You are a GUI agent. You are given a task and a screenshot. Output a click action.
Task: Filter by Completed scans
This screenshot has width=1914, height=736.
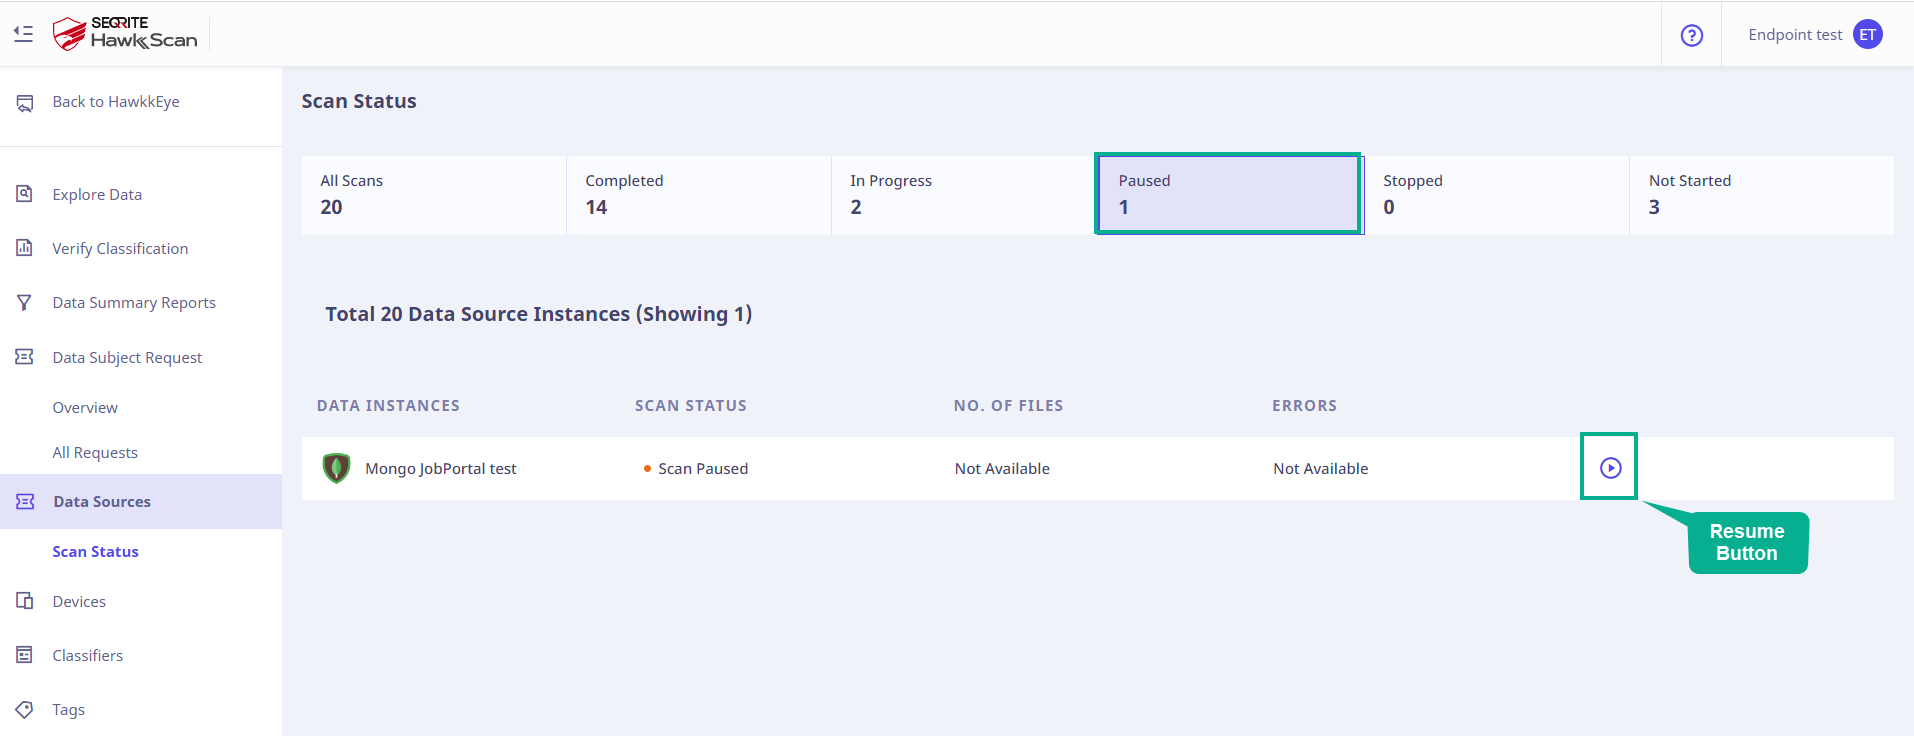coord(699,195)
